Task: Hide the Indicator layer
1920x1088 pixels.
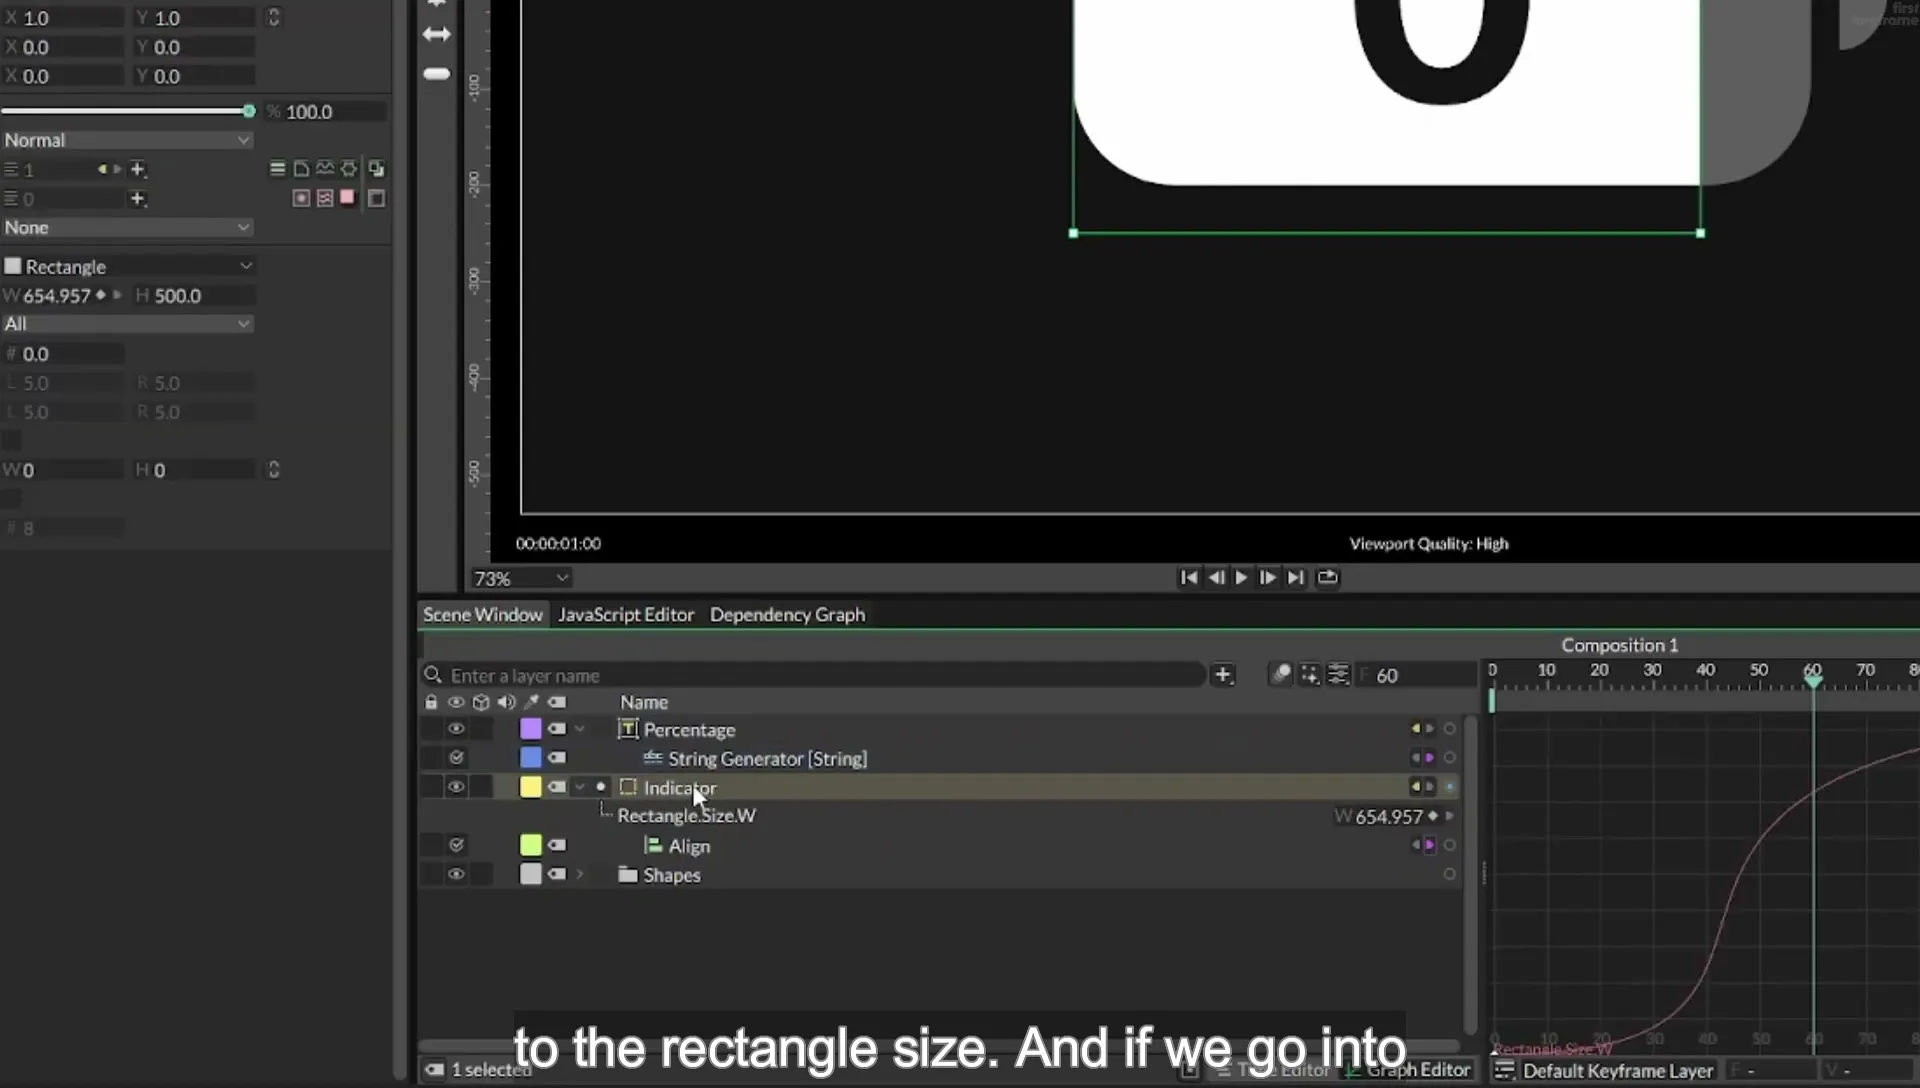Action: pyautogui.click(x=456, y=787)
